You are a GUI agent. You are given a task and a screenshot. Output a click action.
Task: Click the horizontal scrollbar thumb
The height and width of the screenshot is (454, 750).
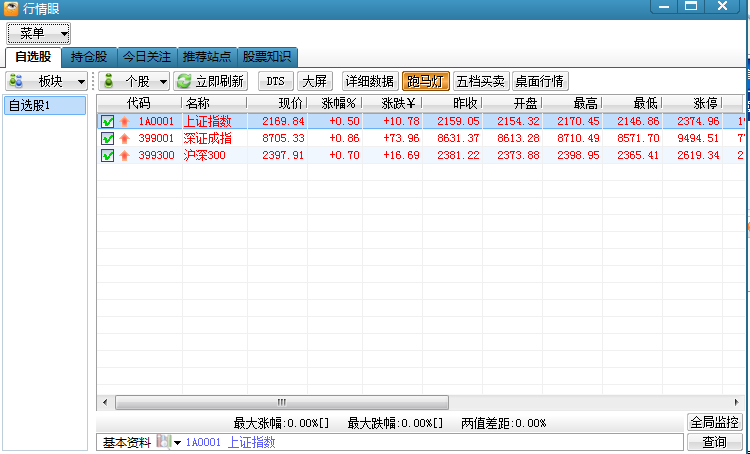[x=282, y=402]
